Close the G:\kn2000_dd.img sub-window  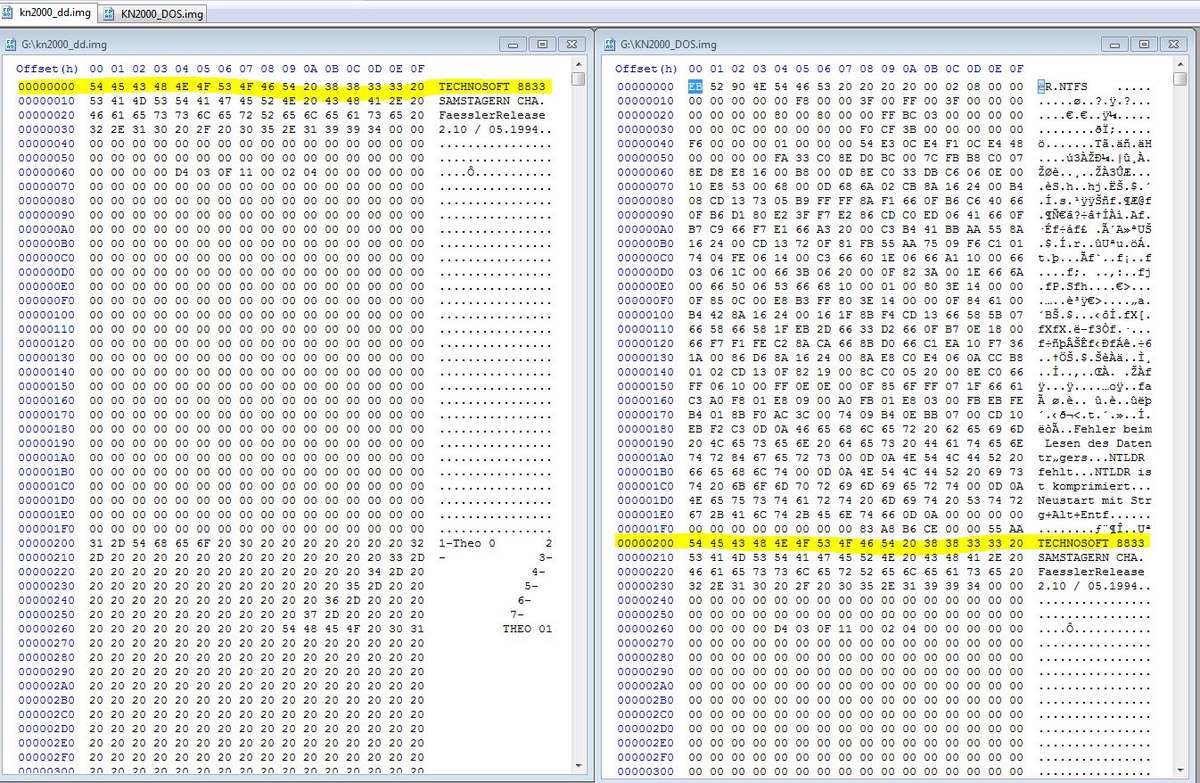[x=571, y=44]
